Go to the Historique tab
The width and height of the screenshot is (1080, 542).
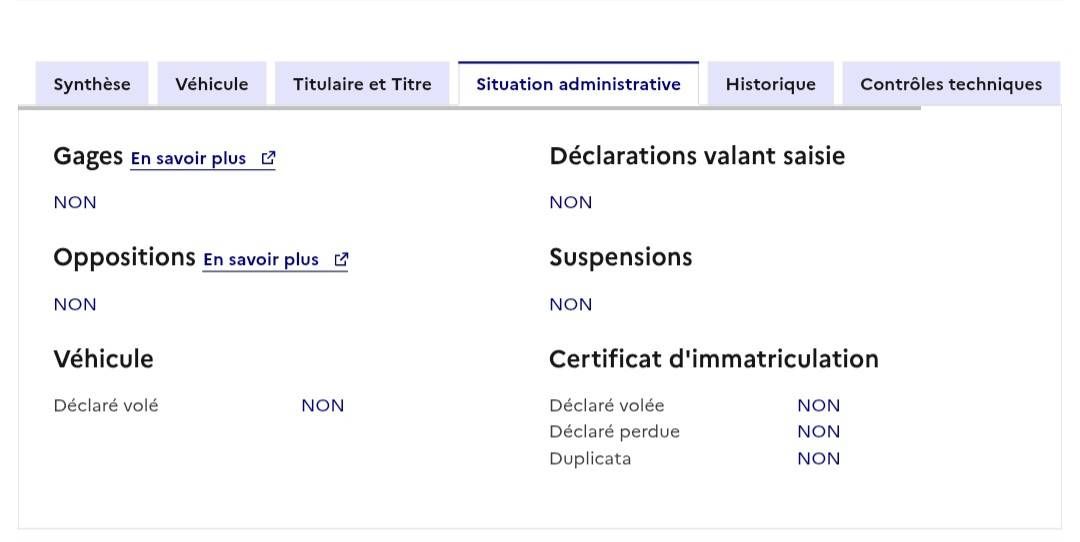click(x=771, y=84)
